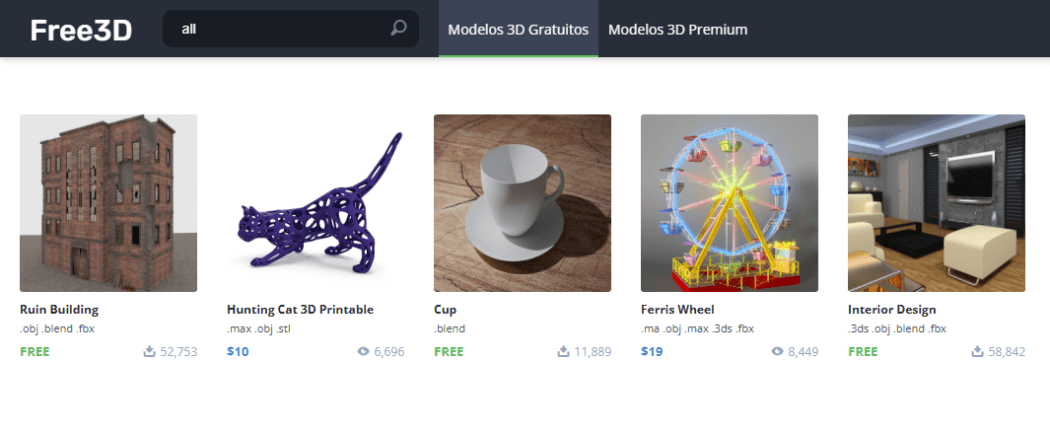Open the Ruin Building thumbnail
Image resolution: width=1050 pixels, height=433 pixels.
[108, 203]
